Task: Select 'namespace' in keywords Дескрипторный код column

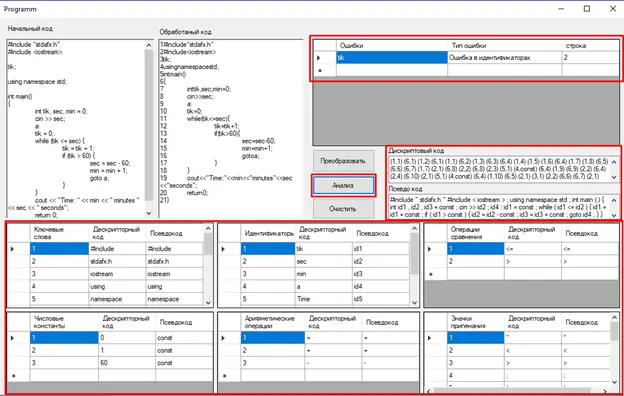Action: (117, 299)
